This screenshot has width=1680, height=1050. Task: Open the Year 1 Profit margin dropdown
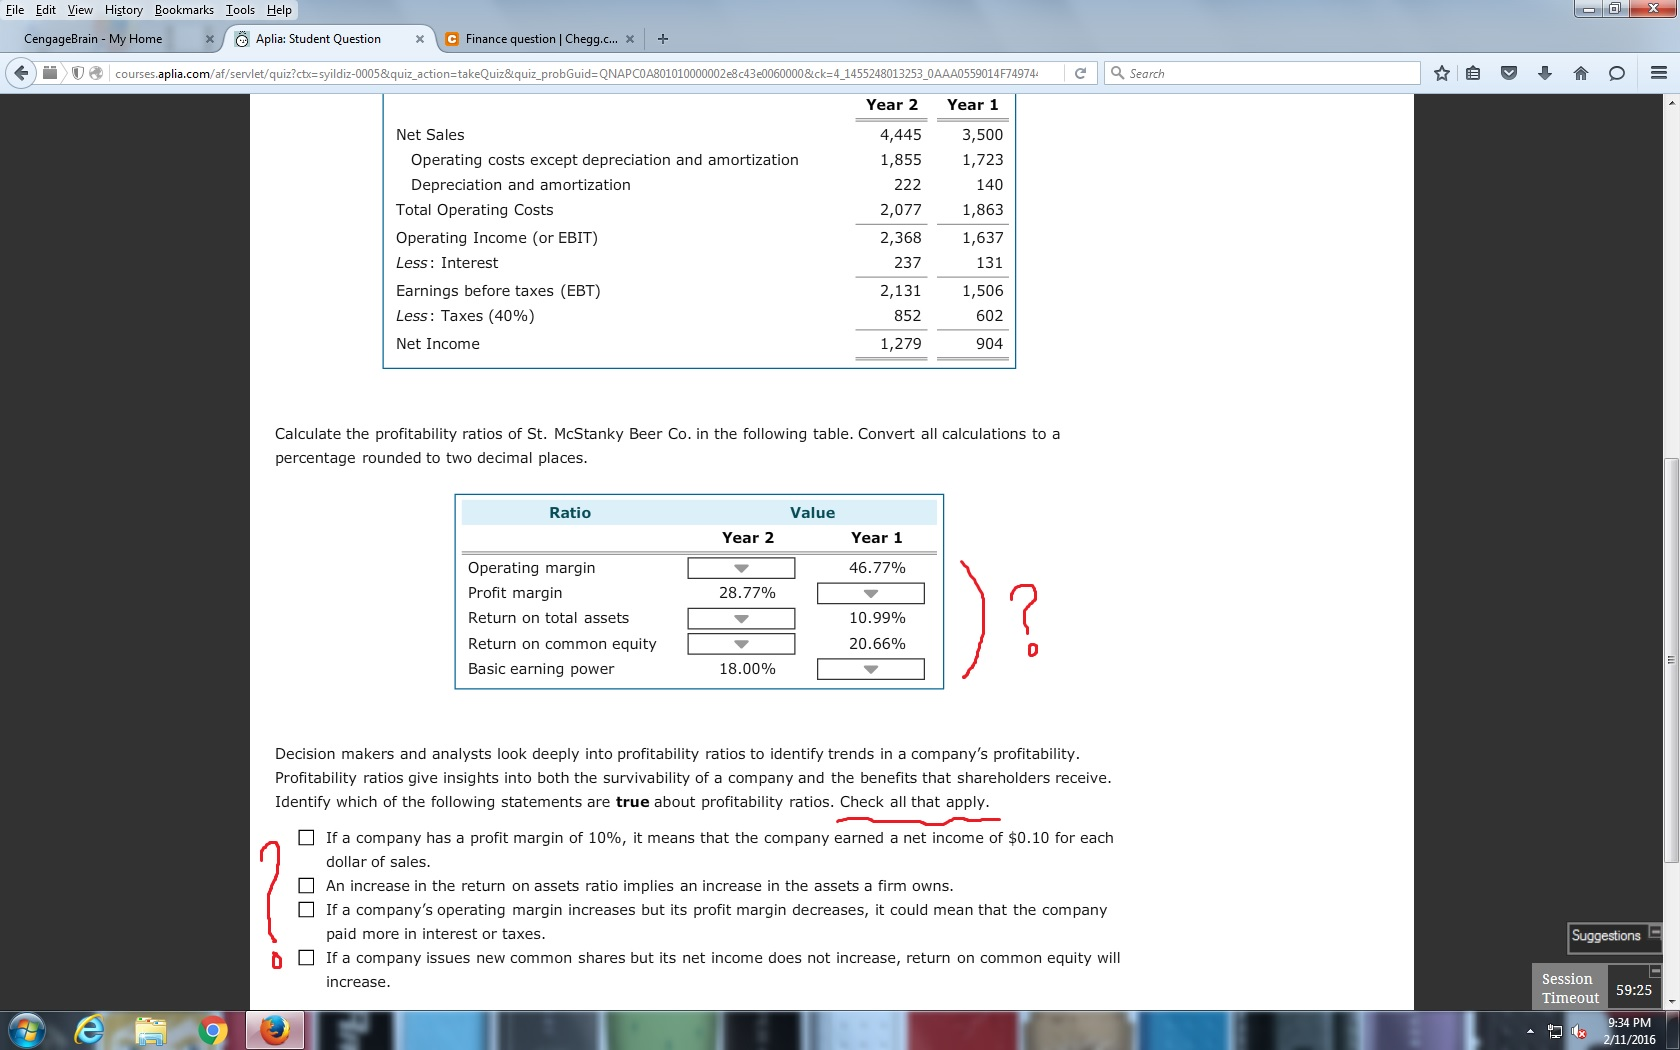(x=869, y=592)
